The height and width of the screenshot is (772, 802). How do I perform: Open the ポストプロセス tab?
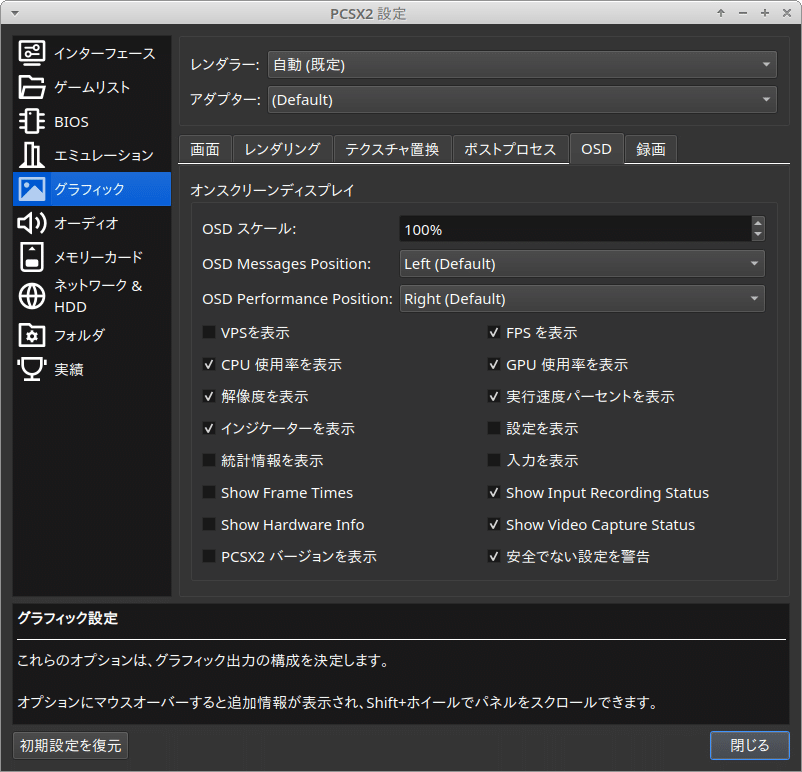510,149
